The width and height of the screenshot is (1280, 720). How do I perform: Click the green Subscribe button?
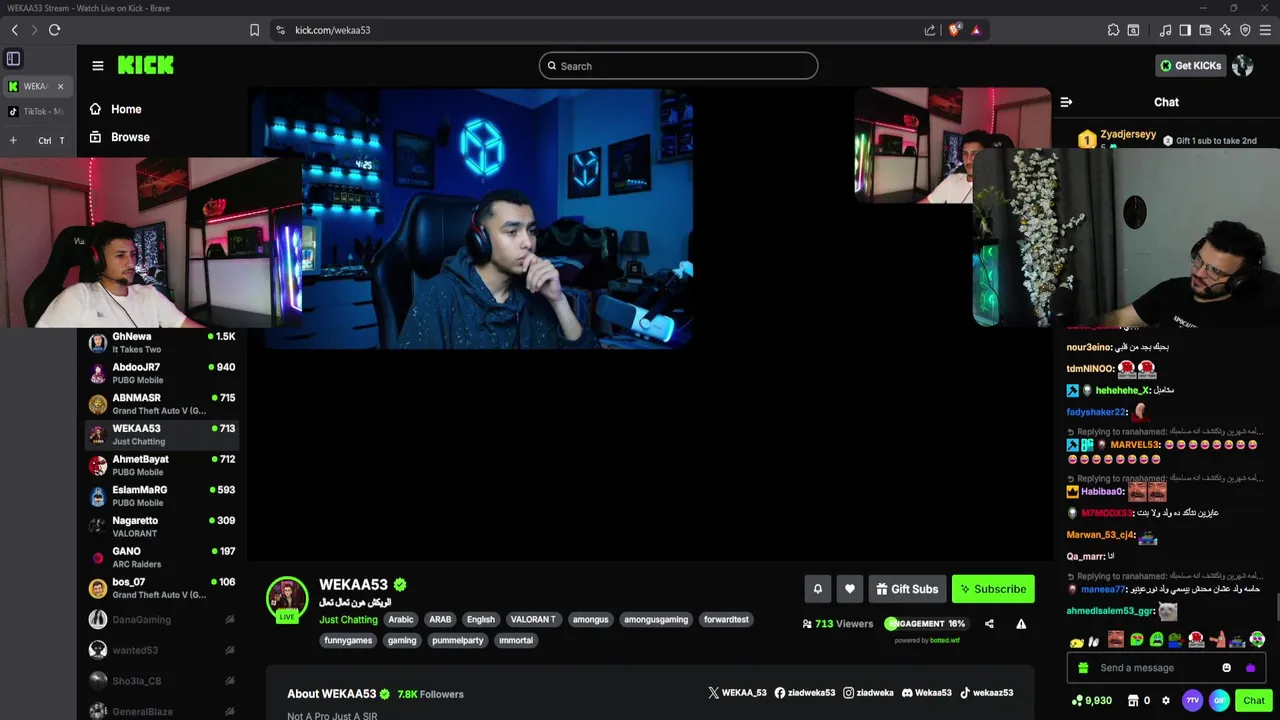point(993,589)
